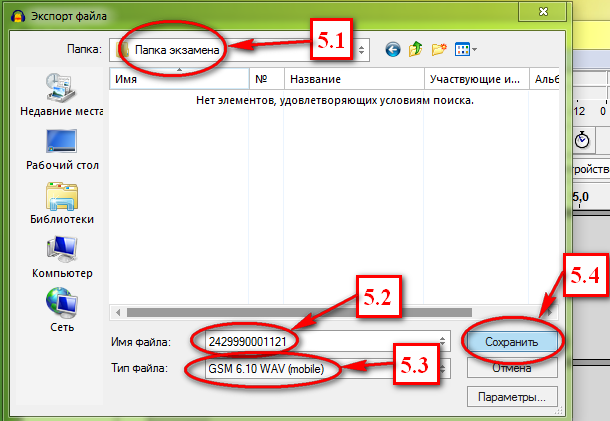Open Параметры... options button
610x421 pixels.
(x=511, y=397)
